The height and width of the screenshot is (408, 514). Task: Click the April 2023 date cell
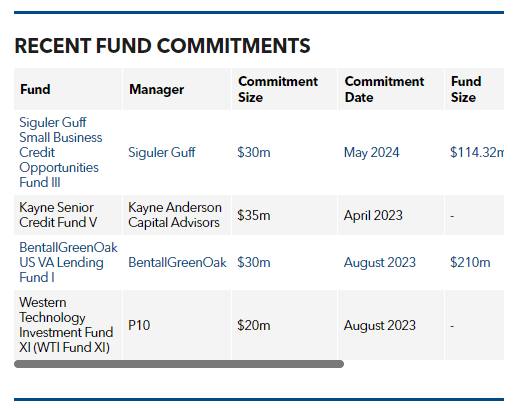[x=391, y=215]
